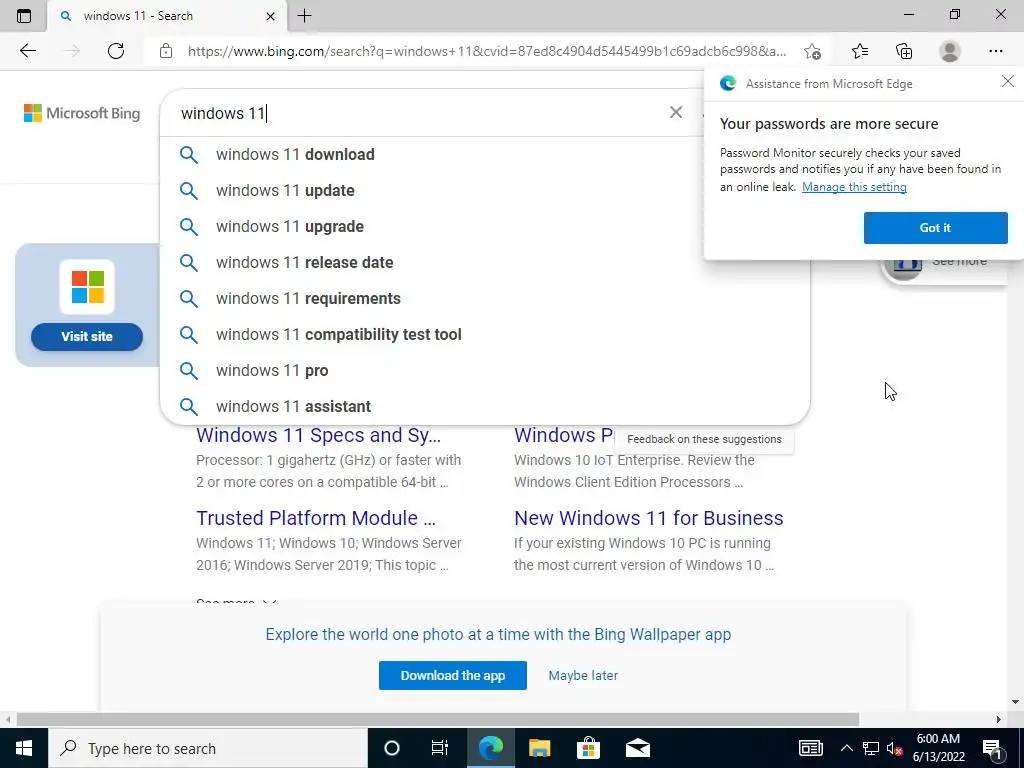Click the Microsoft logo tile above Visit site

tap(88, 287)
